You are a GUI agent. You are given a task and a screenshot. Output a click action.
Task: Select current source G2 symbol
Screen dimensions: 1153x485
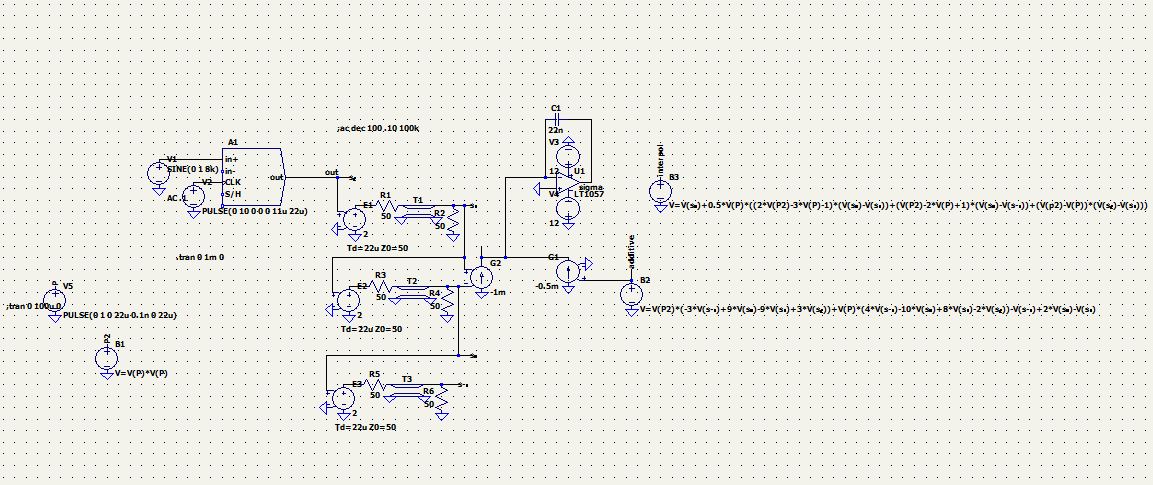tap(482, 277)
